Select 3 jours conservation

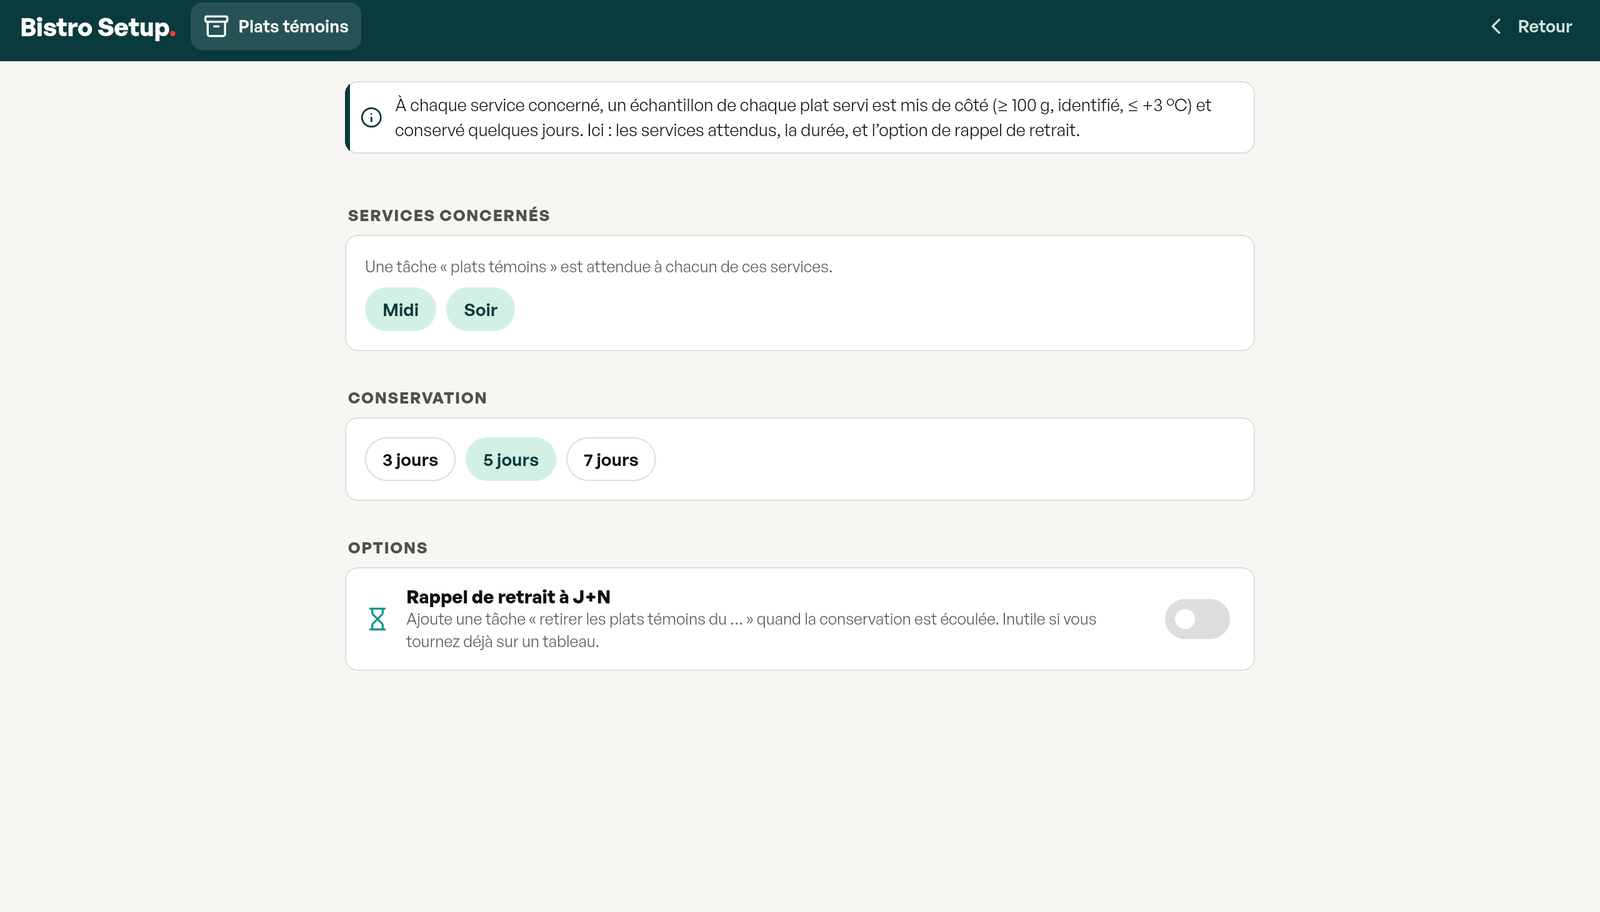click(410, 460)
